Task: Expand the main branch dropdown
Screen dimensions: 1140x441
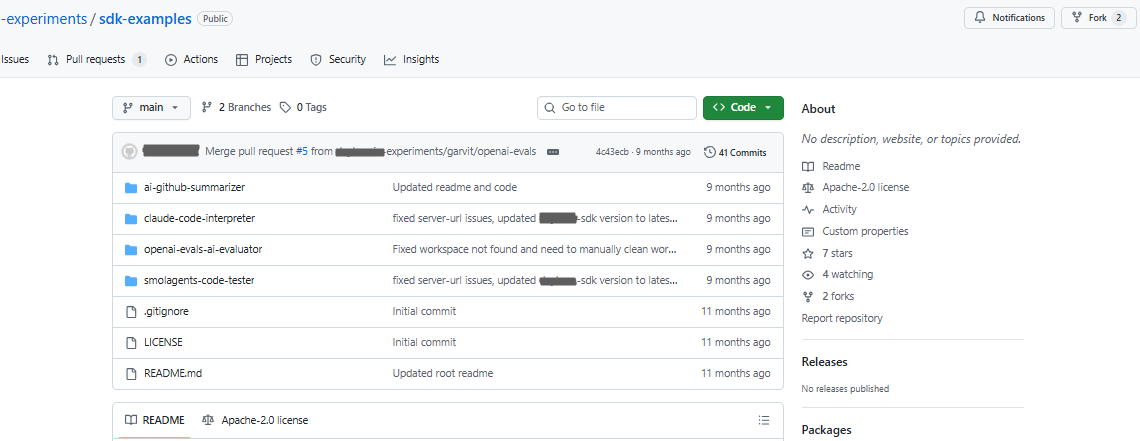Action: (151, 108)
